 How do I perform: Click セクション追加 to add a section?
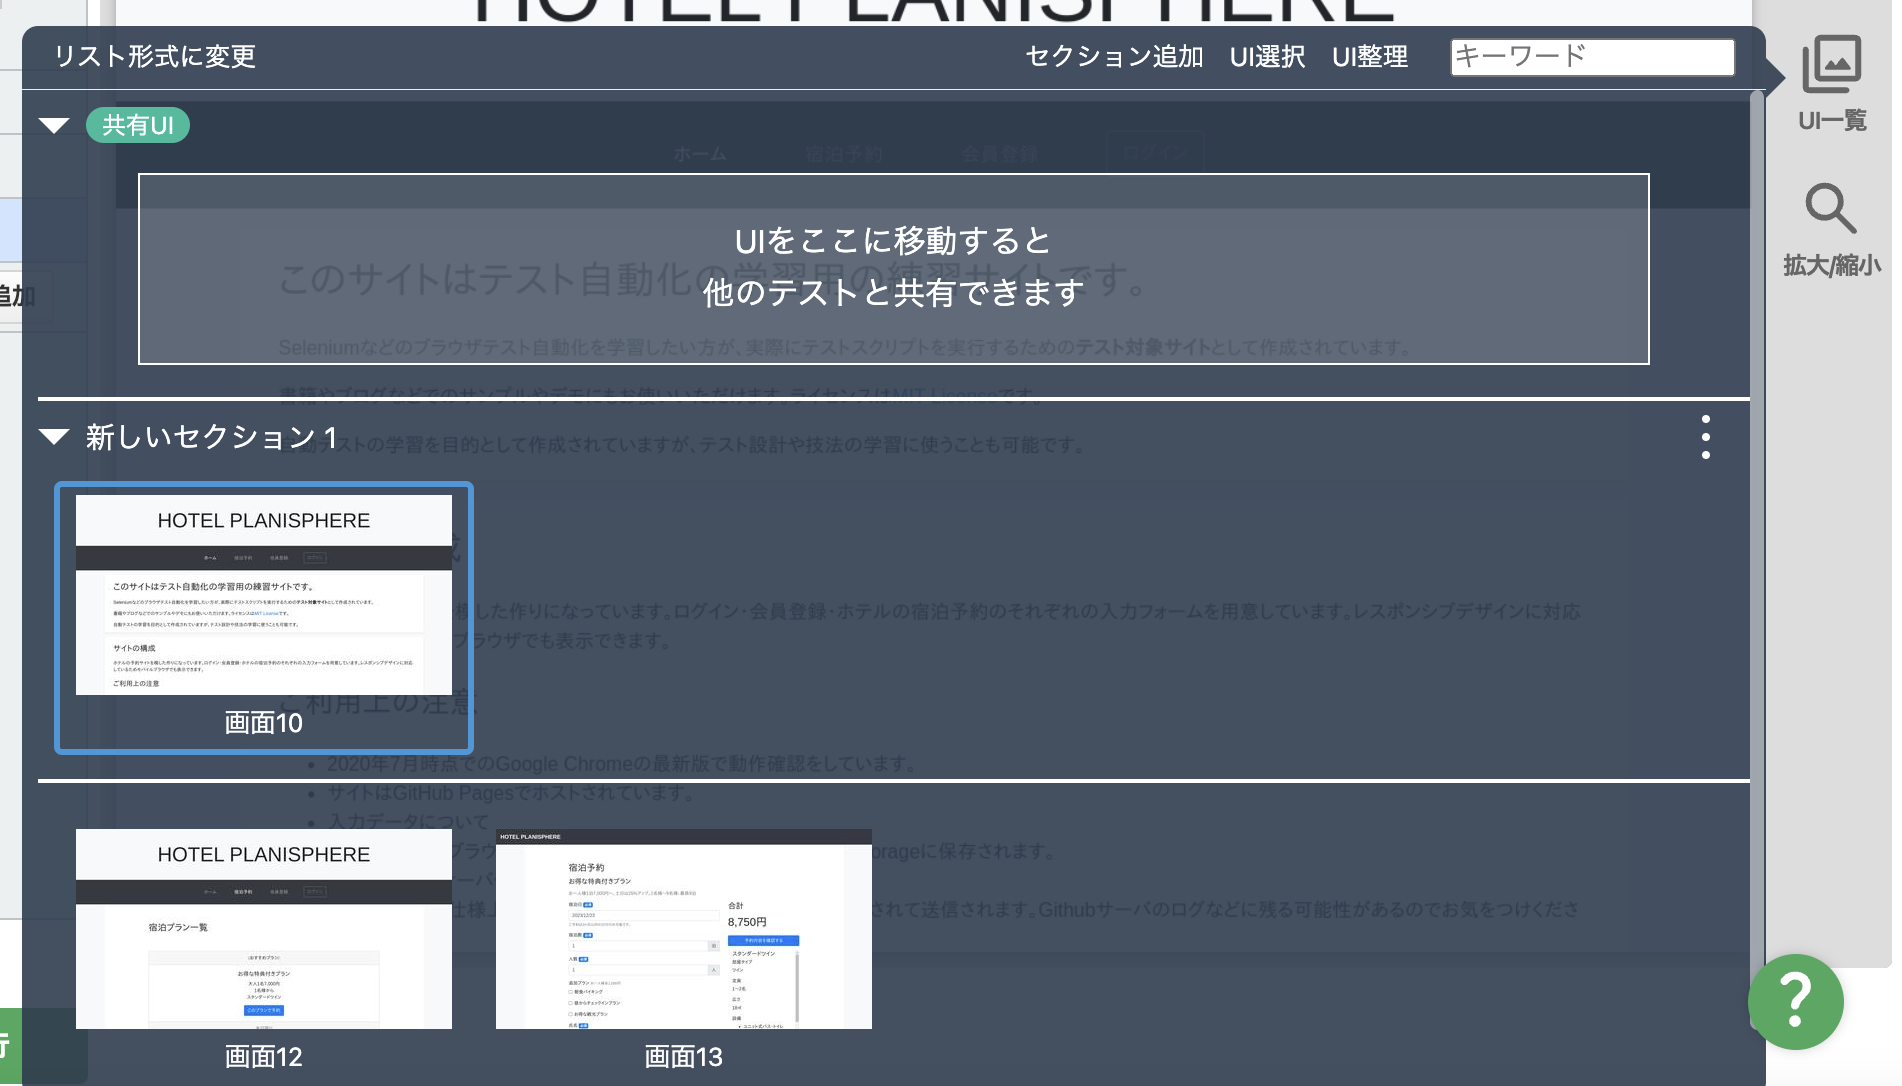click(x=1114, y=56)
